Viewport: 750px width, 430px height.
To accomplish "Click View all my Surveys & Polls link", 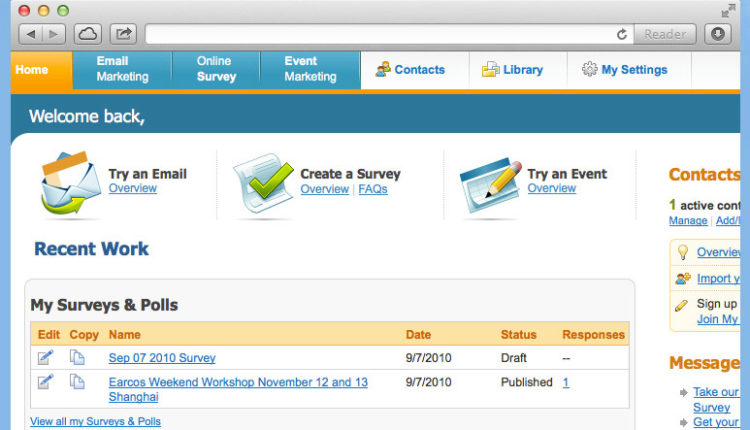I will (95, 422).
